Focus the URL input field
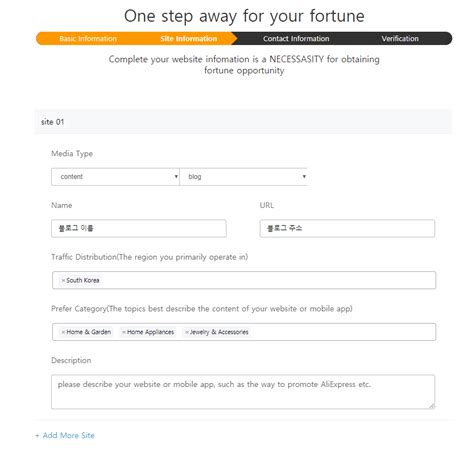Viewport: 474px width, 457px height. tap(347, 228)
